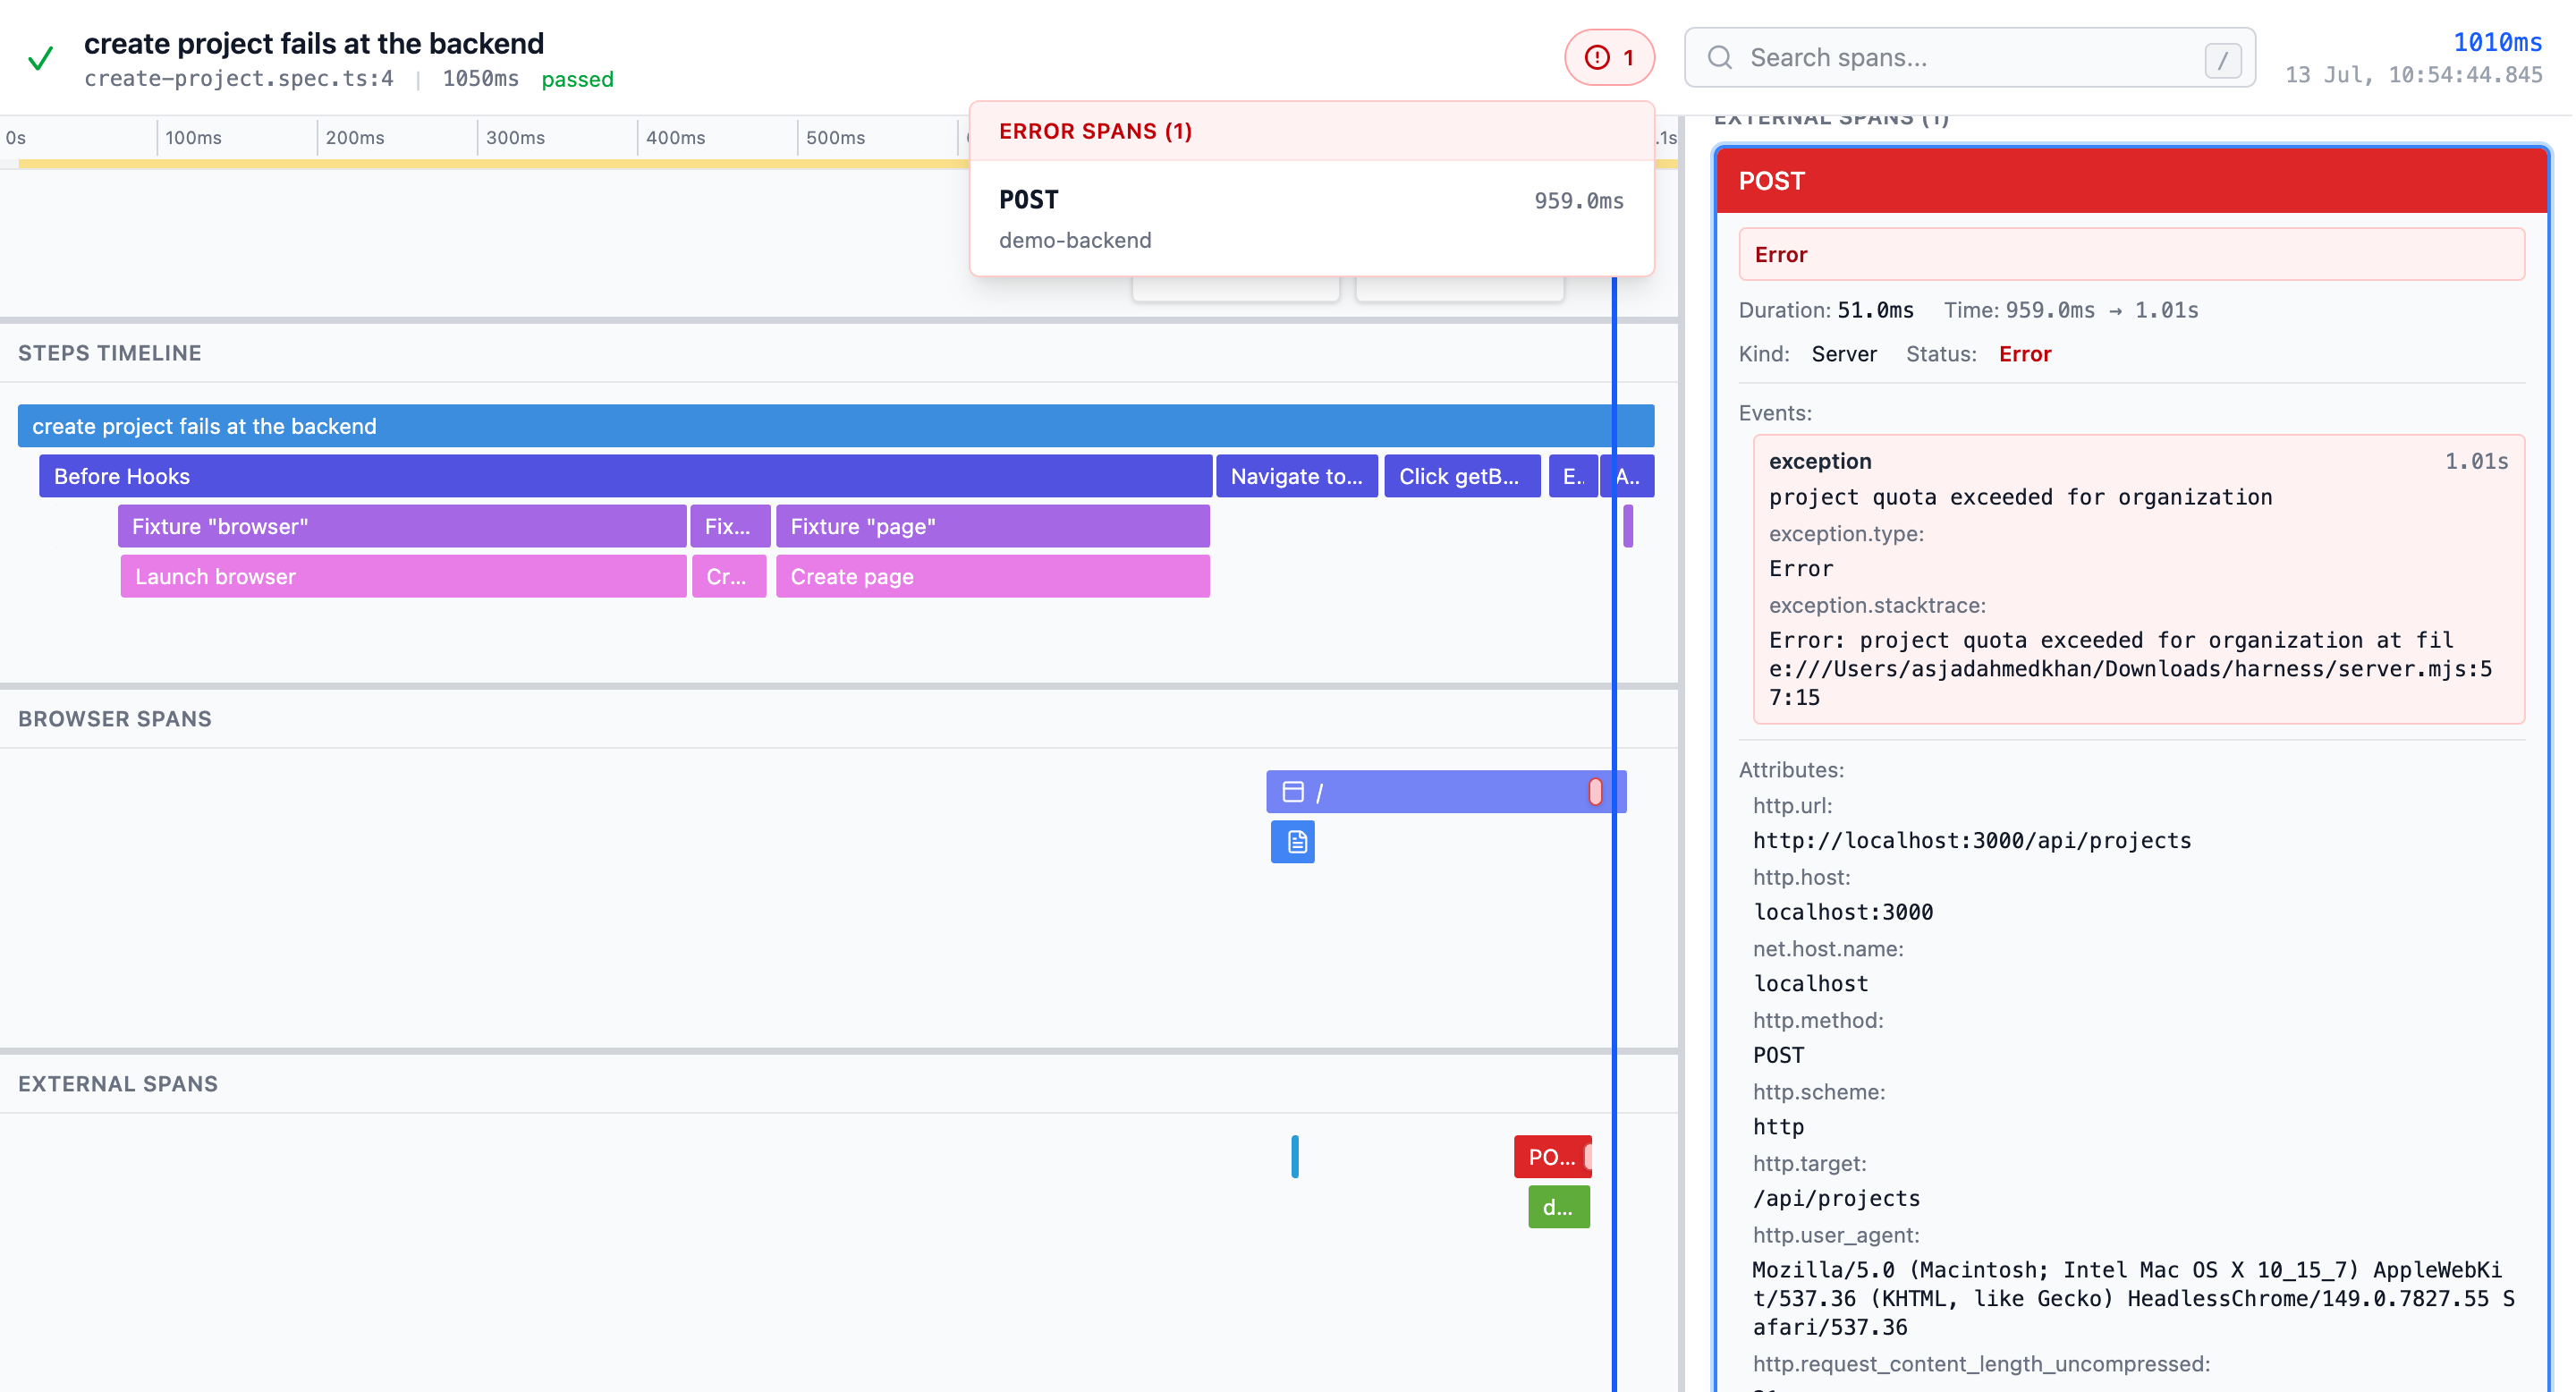Screen dimensions: 2576x1392
Task: Focus the Search spans input field
Action: [x=1968, y=57]
